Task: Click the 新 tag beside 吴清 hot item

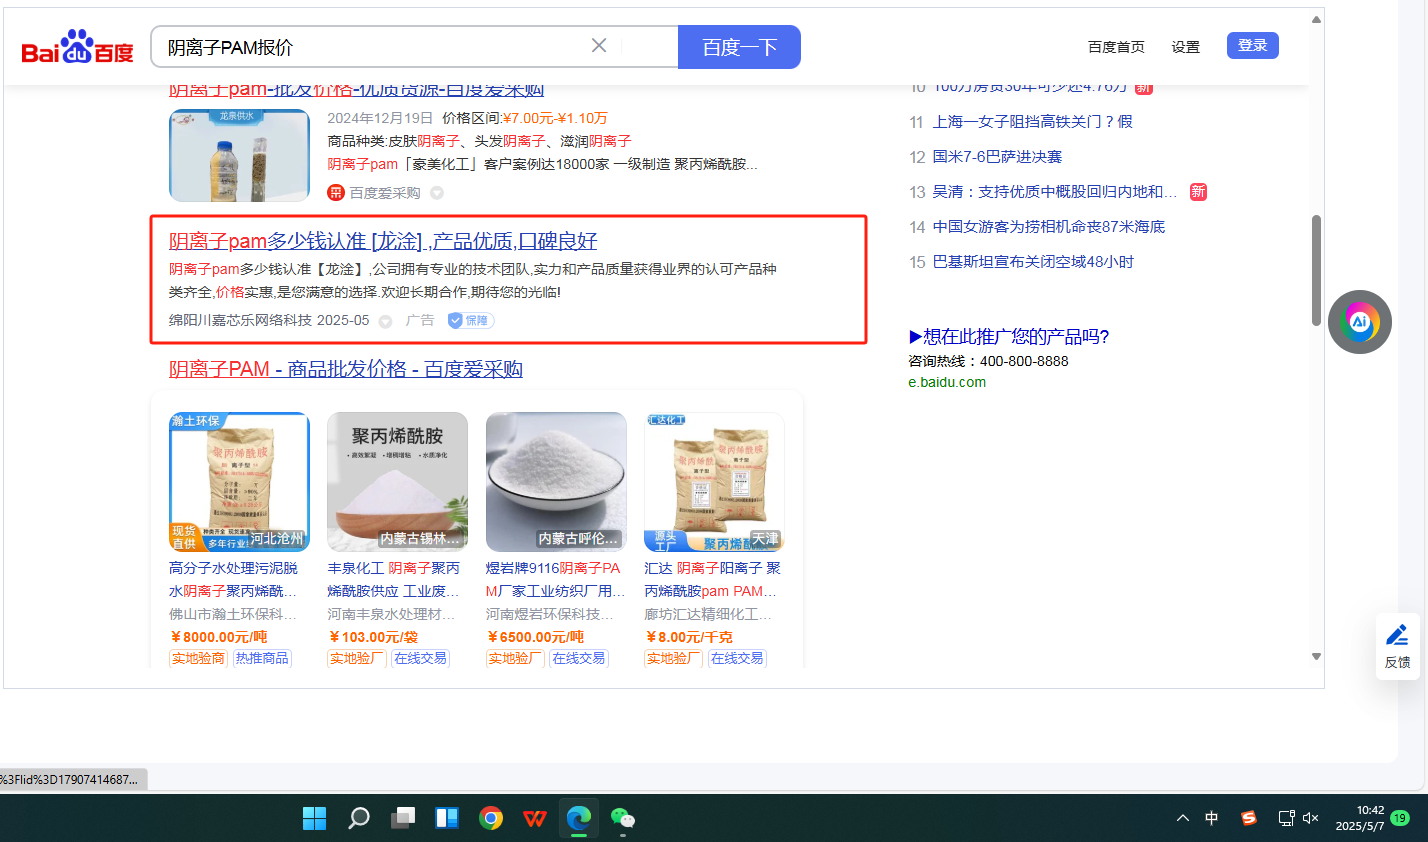Action: click(1198, 191)
